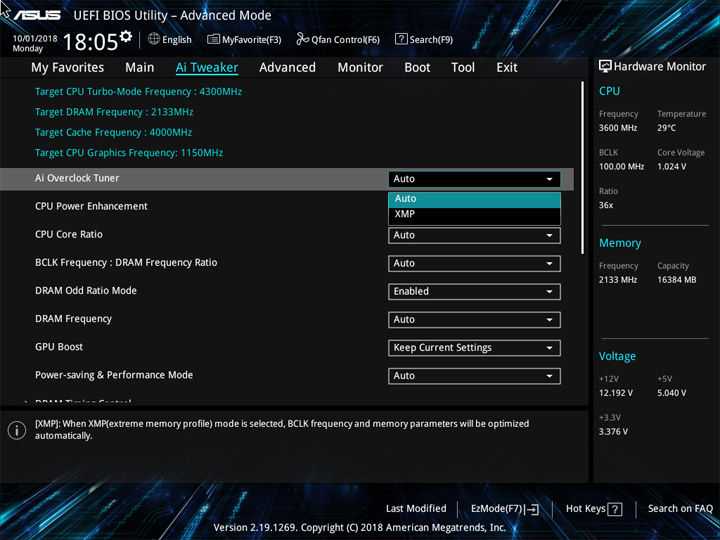720x540 pixels.
Task: Open Qfan Control(F6)
Action: tap(338, 39)
